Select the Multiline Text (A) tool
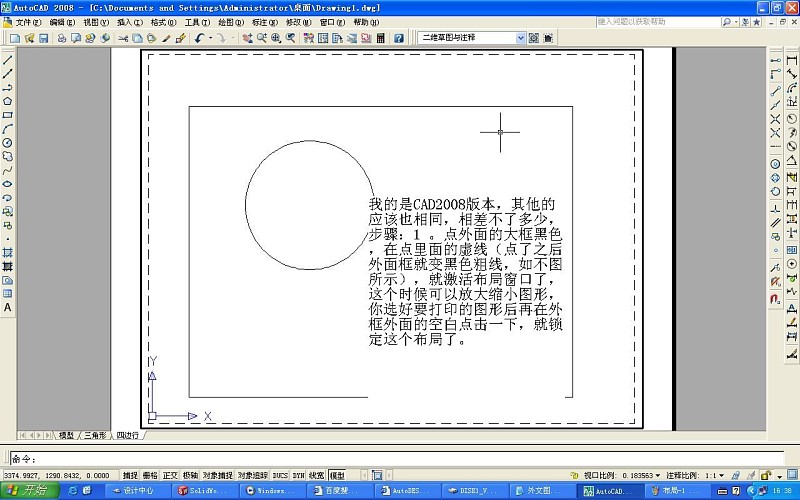Image resolution: width=800 pixels, height=500 pixels. 8,308
